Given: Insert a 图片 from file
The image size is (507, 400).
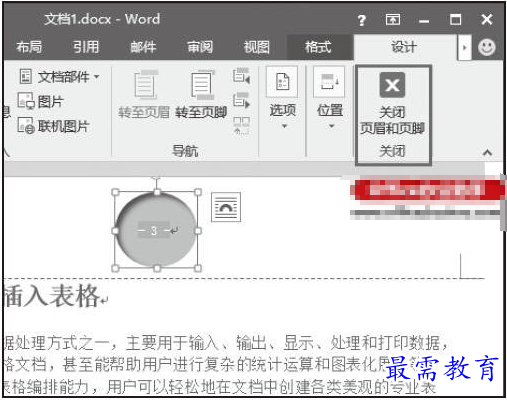Looking at the screenshot, I should point(41,101).
